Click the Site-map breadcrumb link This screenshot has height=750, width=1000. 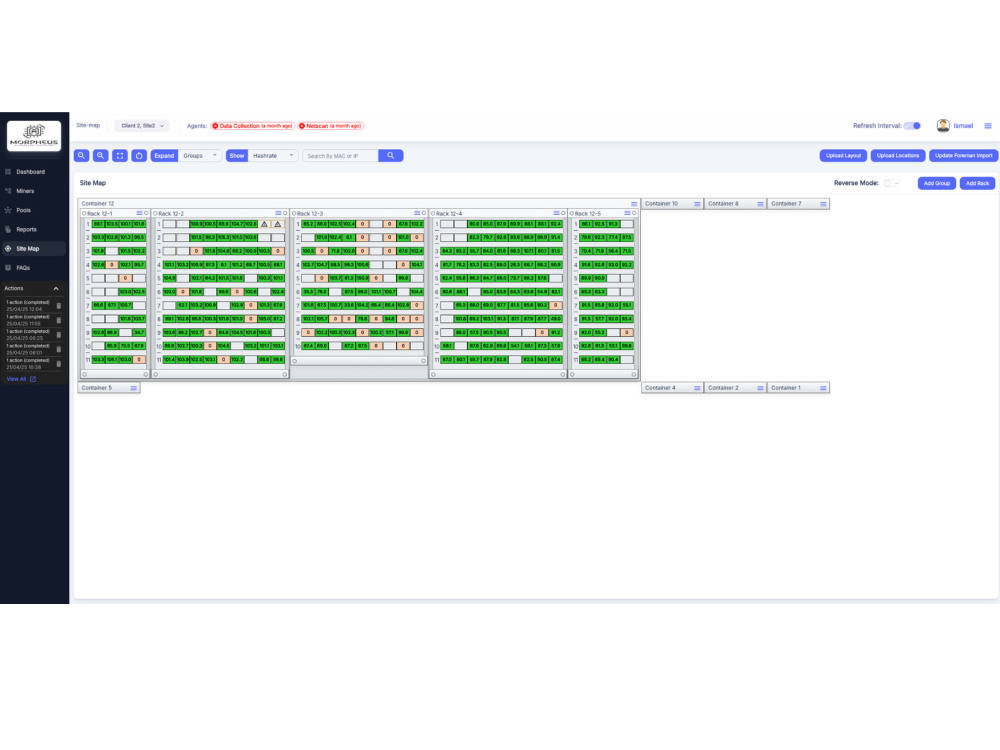[88, 126]
